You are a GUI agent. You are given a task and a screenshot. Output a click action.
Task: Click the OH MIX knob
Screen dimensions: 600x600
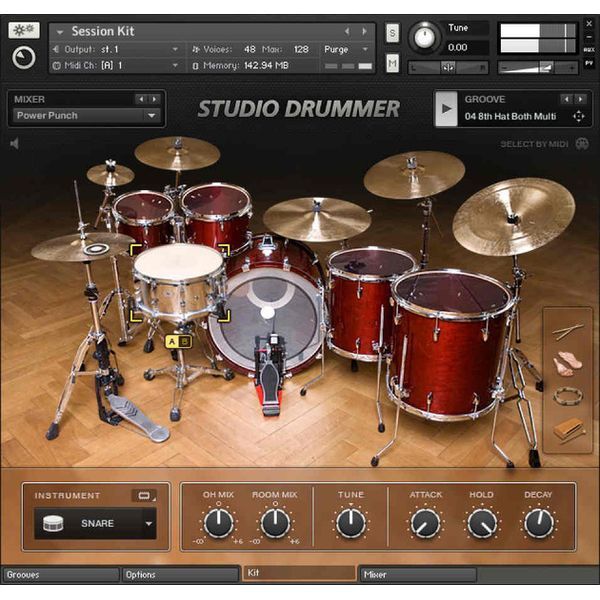pos(218,522)
